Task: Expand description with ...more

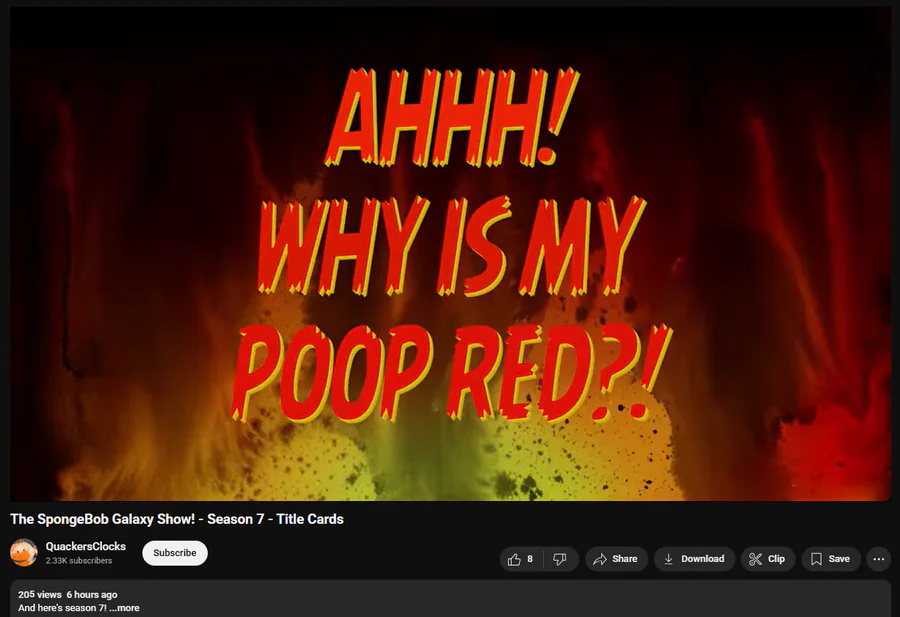Action: click(x=125, y=608)
